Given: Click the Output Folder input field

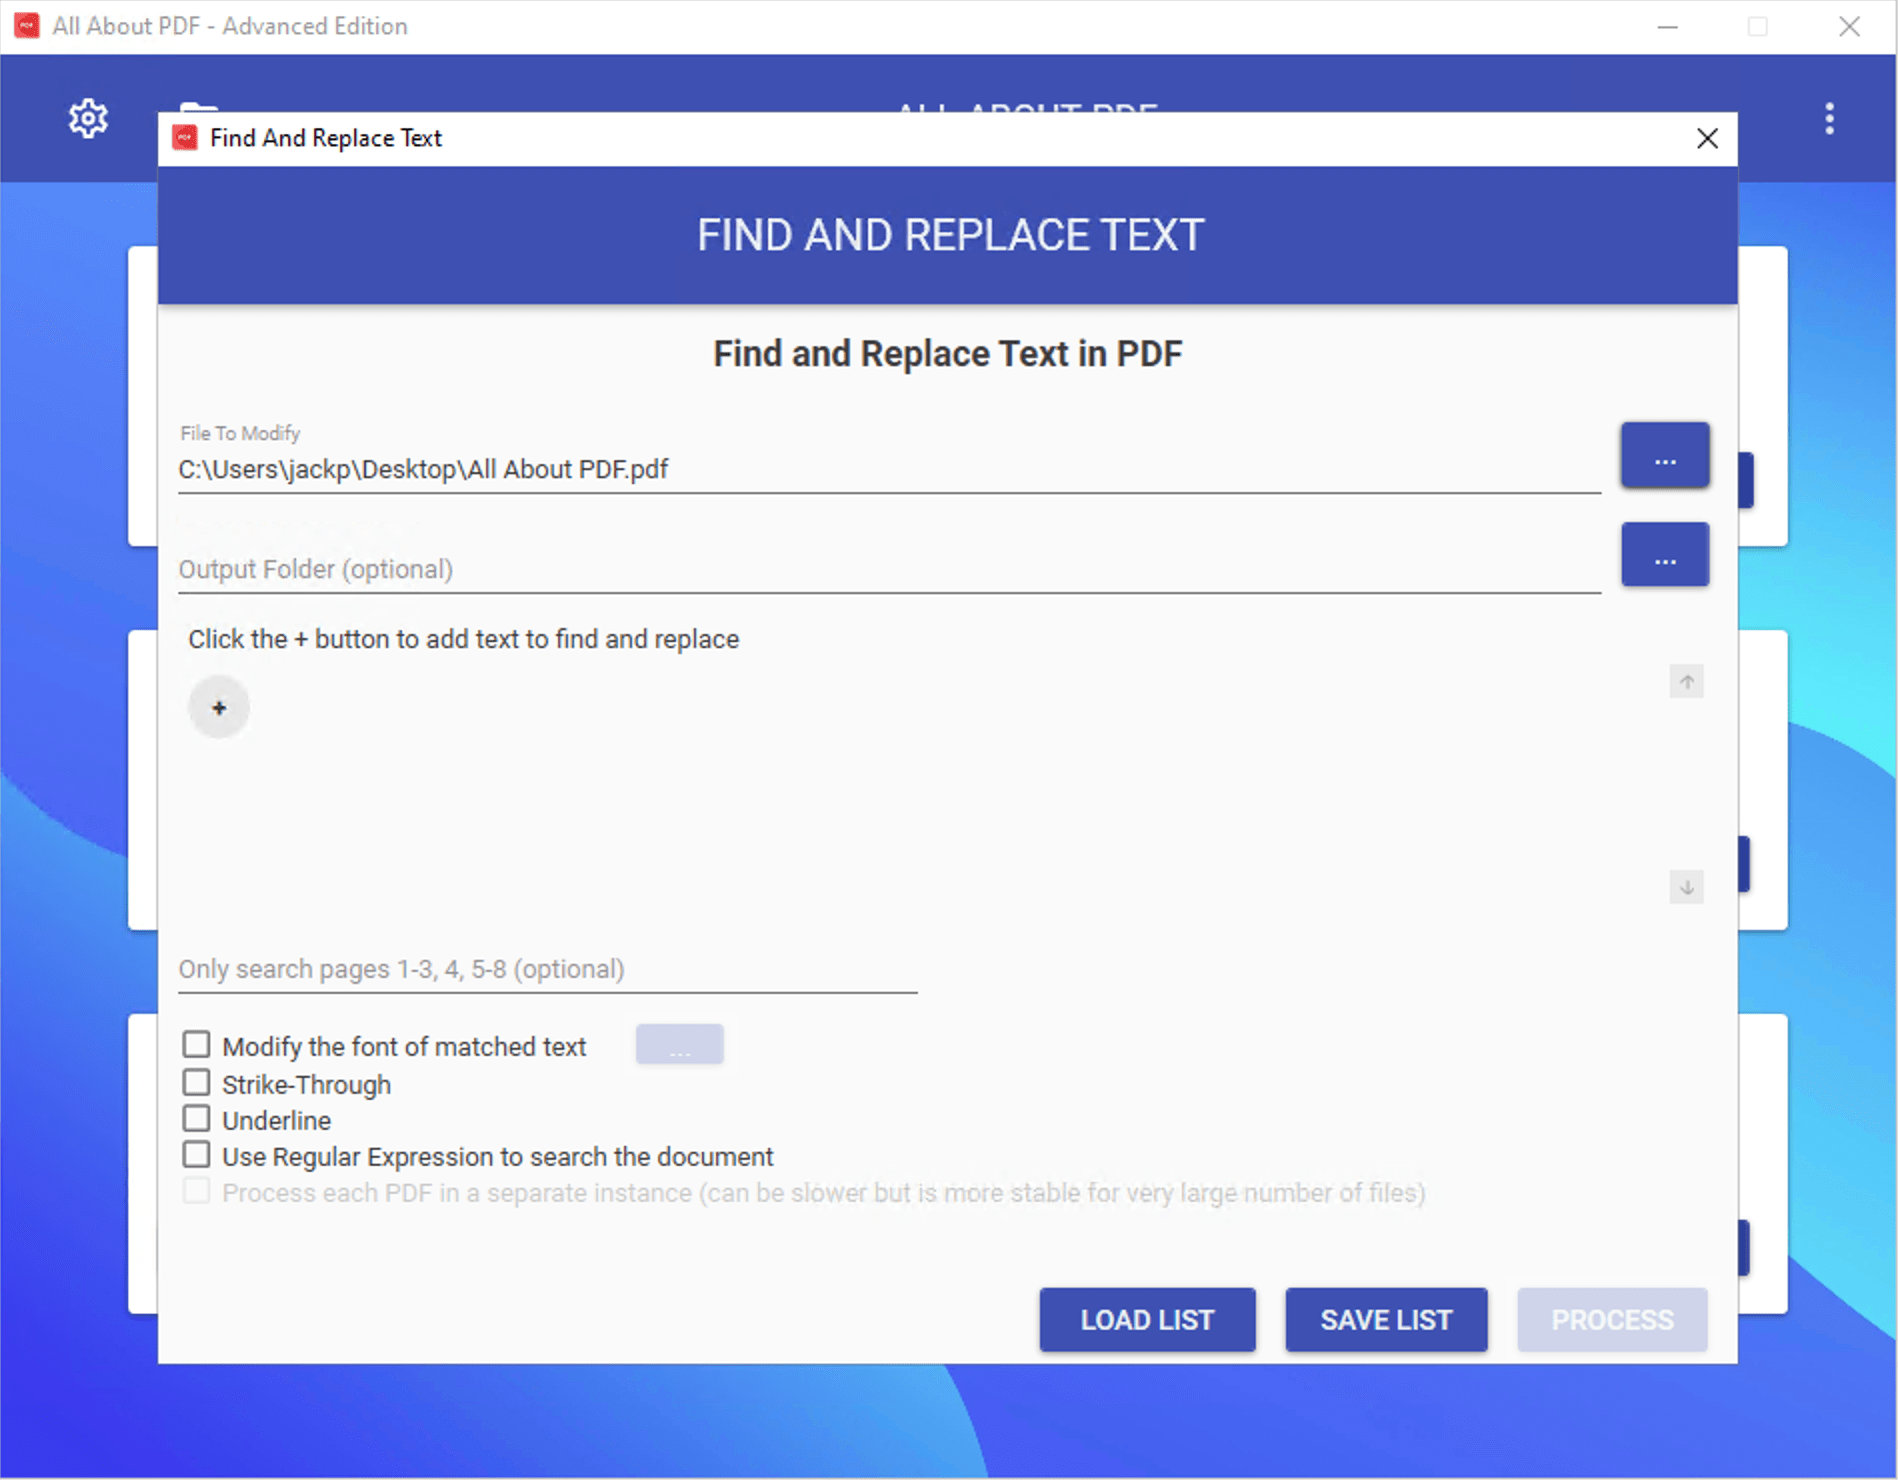Looking at the screenshot, I should click(x=700, y=569).
